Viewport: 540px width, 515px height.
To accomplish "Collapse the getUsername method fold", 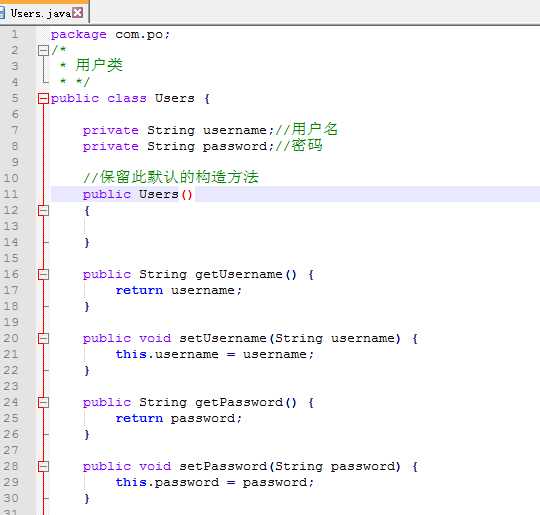I will tap(43, 275).
